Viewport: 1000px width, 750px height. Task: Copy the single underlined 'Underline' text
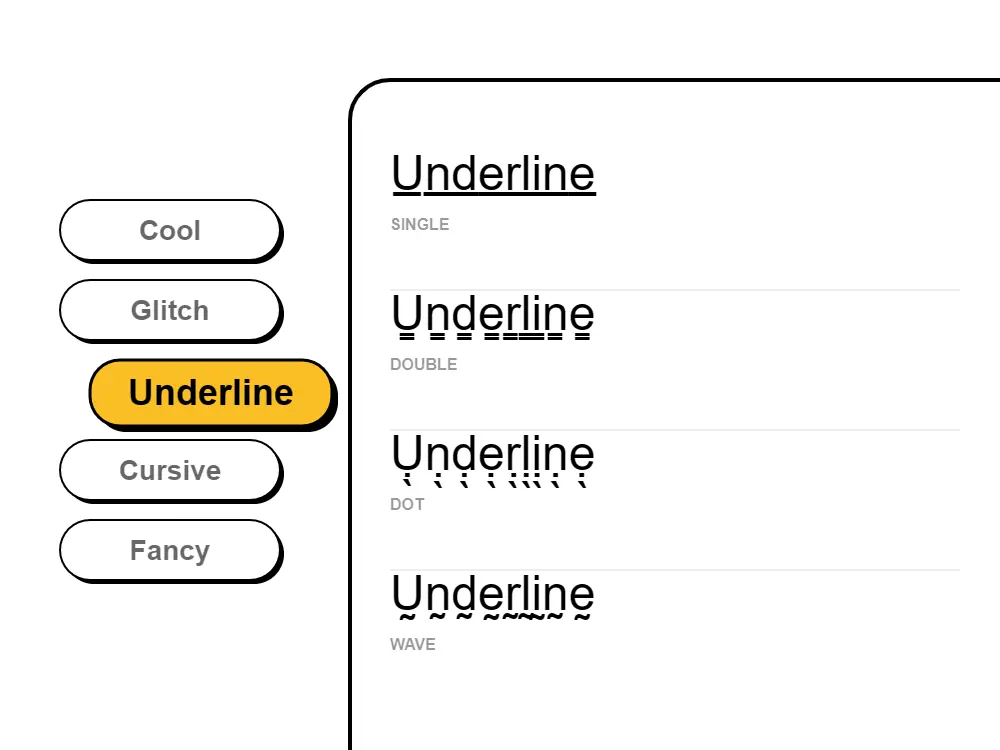coord(493,172)
